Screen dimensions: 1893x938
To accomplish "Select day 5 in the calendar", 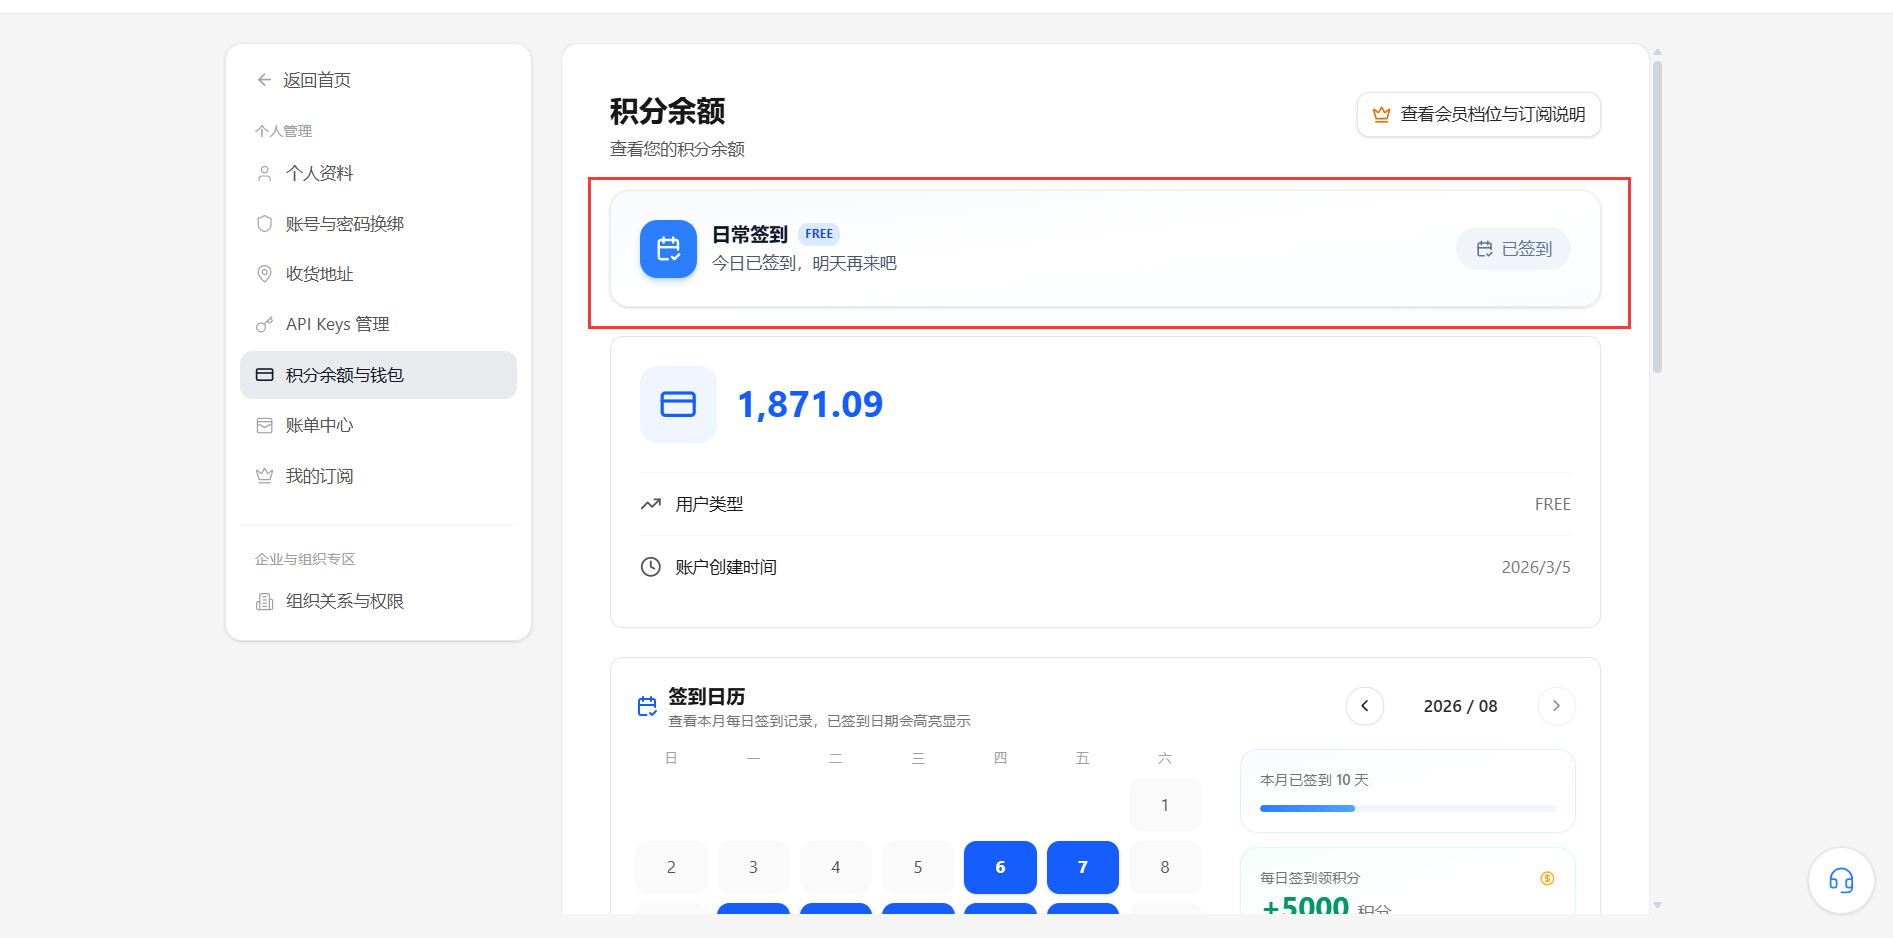I will point(918,867).
